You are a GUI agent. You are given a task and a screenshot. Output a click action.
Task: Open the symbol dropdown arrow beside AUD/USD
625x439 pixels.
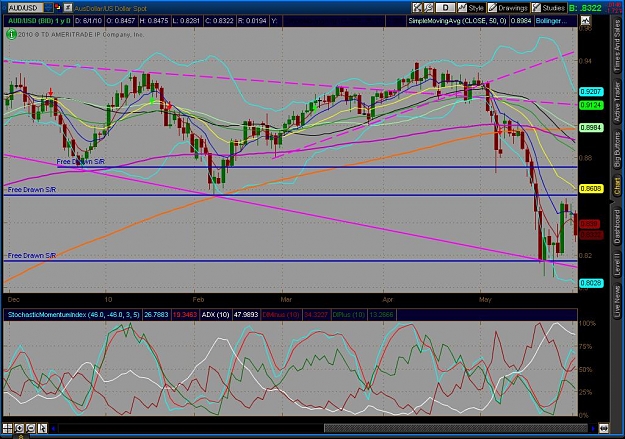(x=48, y=7)
